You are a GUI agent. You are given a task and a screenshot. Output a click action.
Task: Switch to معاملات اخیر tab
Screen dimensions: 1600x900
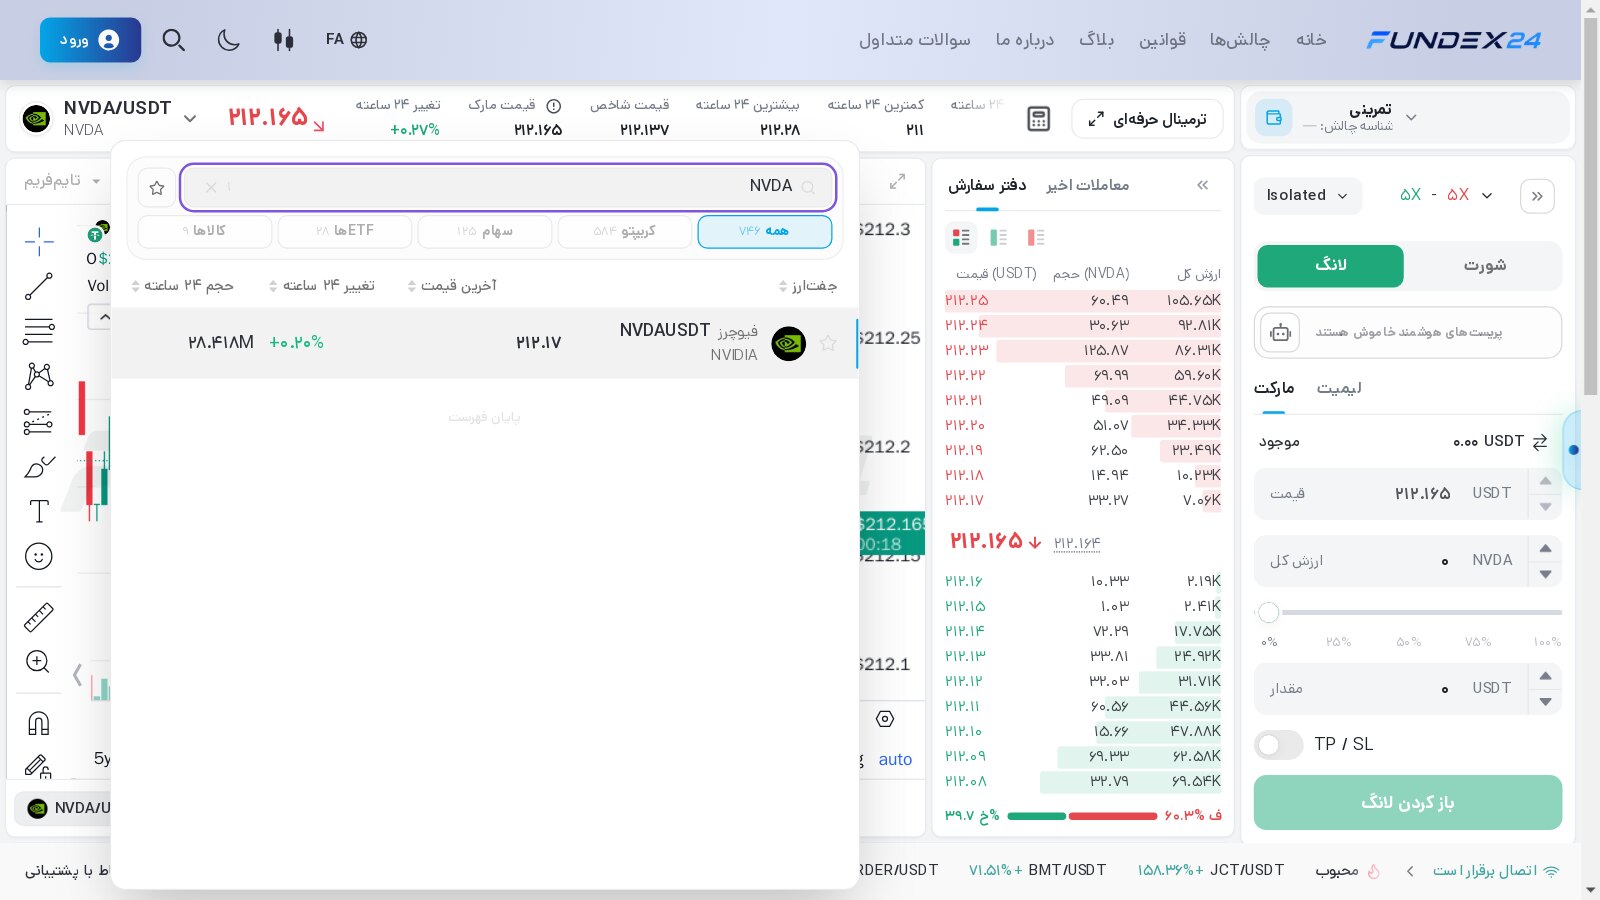[x=1088, y=185]
